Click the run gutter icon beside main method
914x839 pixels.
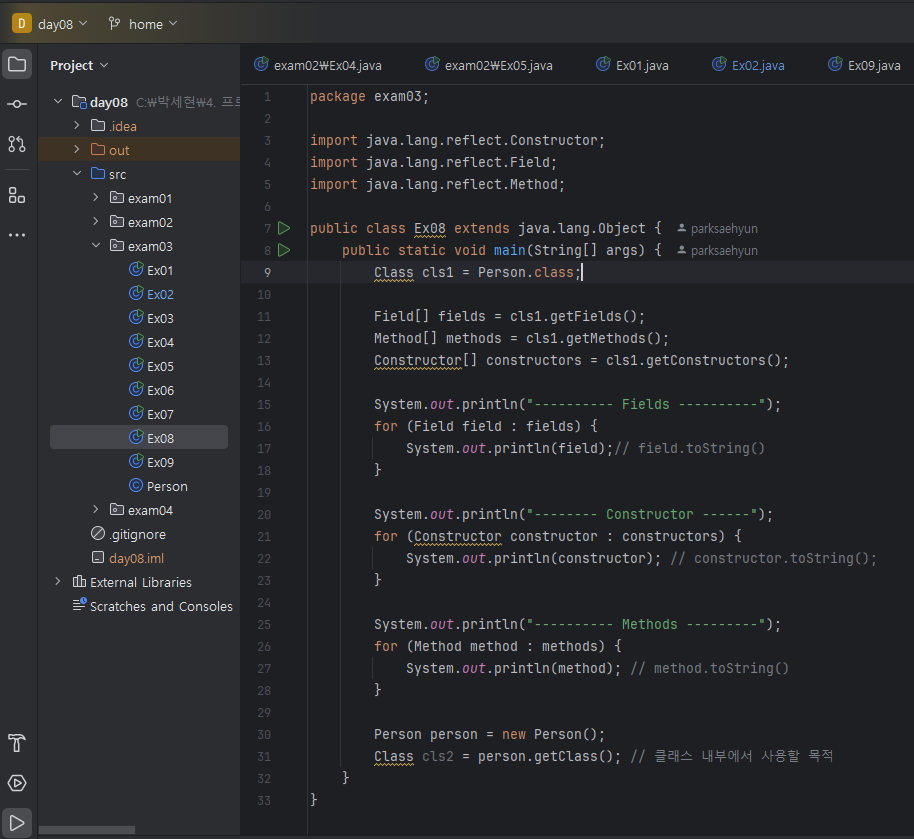(x=284, y=250)
